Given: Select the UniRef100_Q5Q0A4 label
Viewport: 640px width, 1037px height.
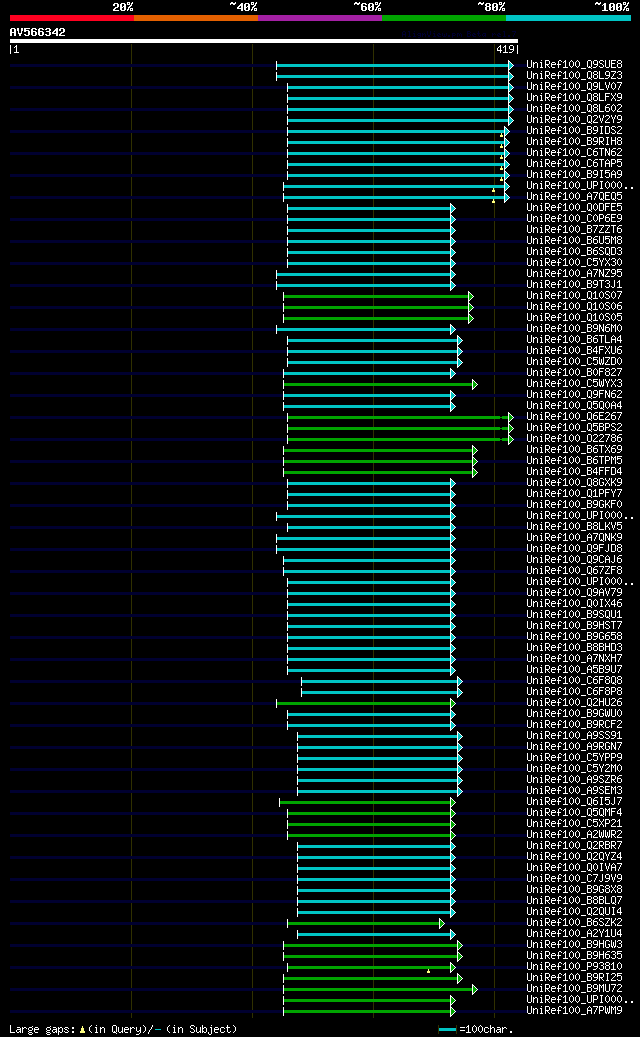Looking at the screenshot, I should click(x=574, y=405).
